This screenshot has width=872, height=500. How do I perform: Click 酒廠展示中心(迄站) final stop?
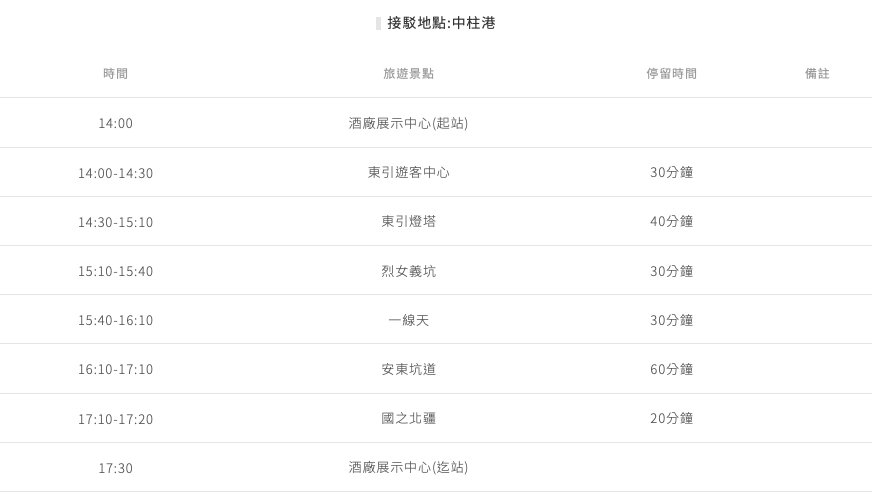click(408, 467)
